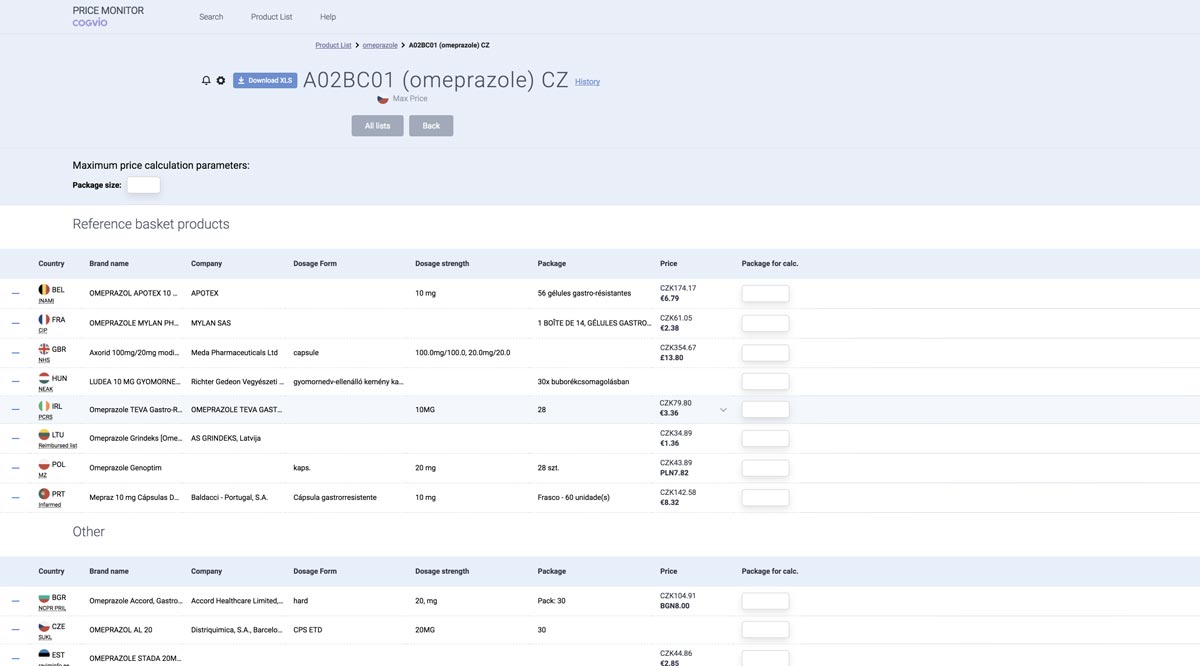The image size is (1200, 666).
Task: Remove the IRL row with its dash icon
Action: (x=15, y=410)
